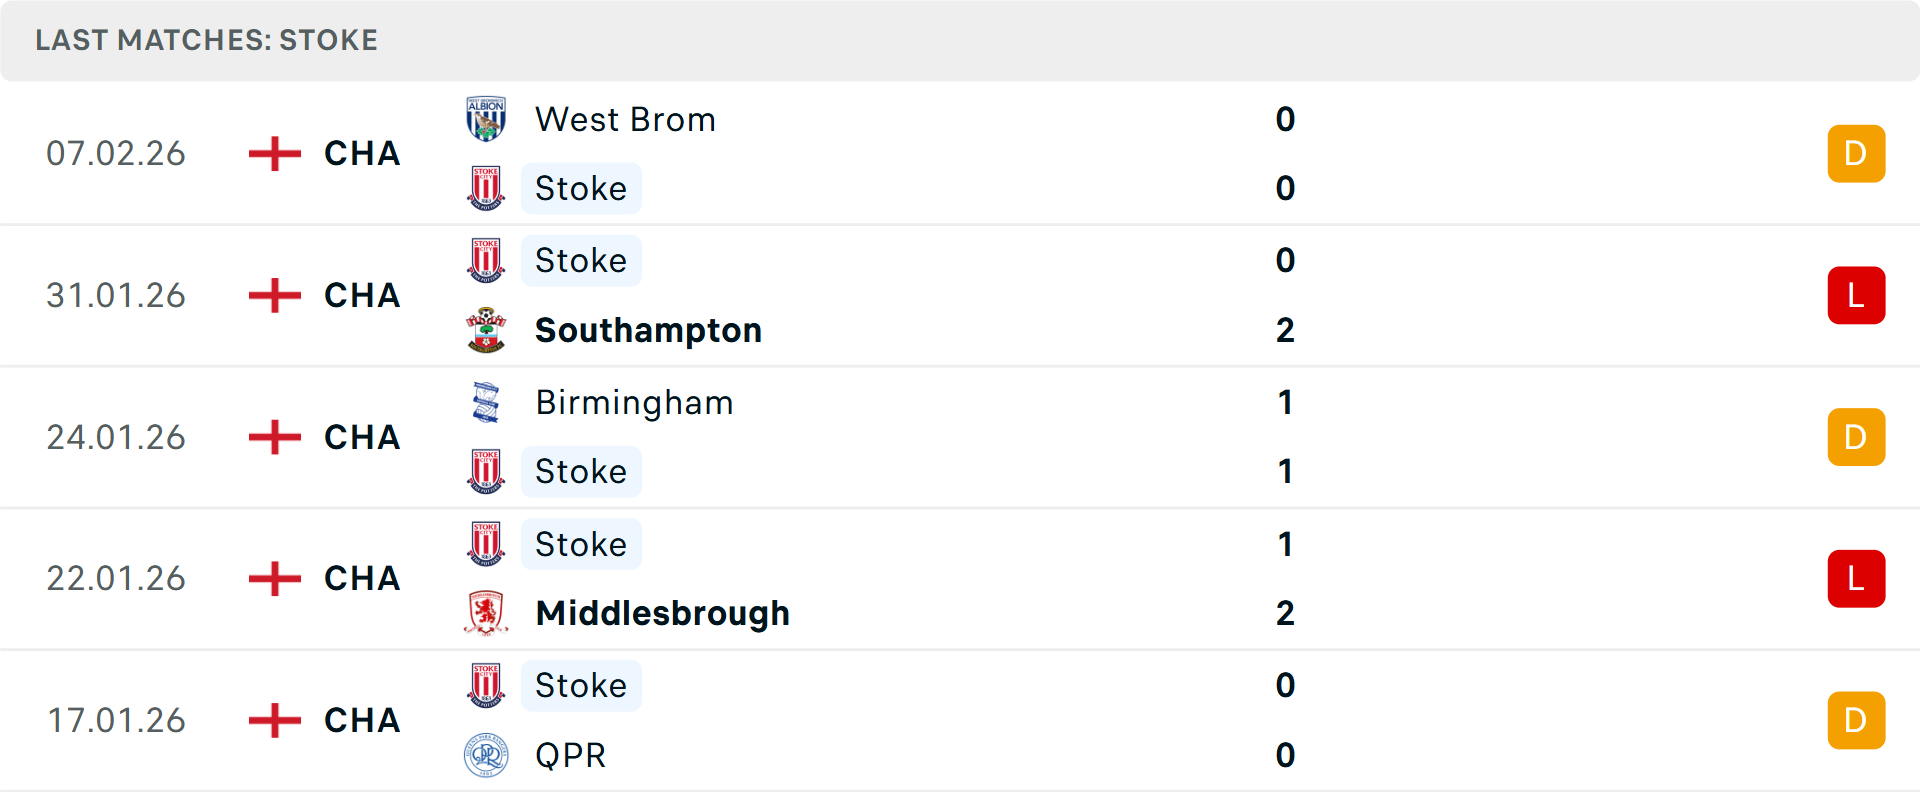Open the LAST MATCHES: STOKE header

[x=206, y=40]
